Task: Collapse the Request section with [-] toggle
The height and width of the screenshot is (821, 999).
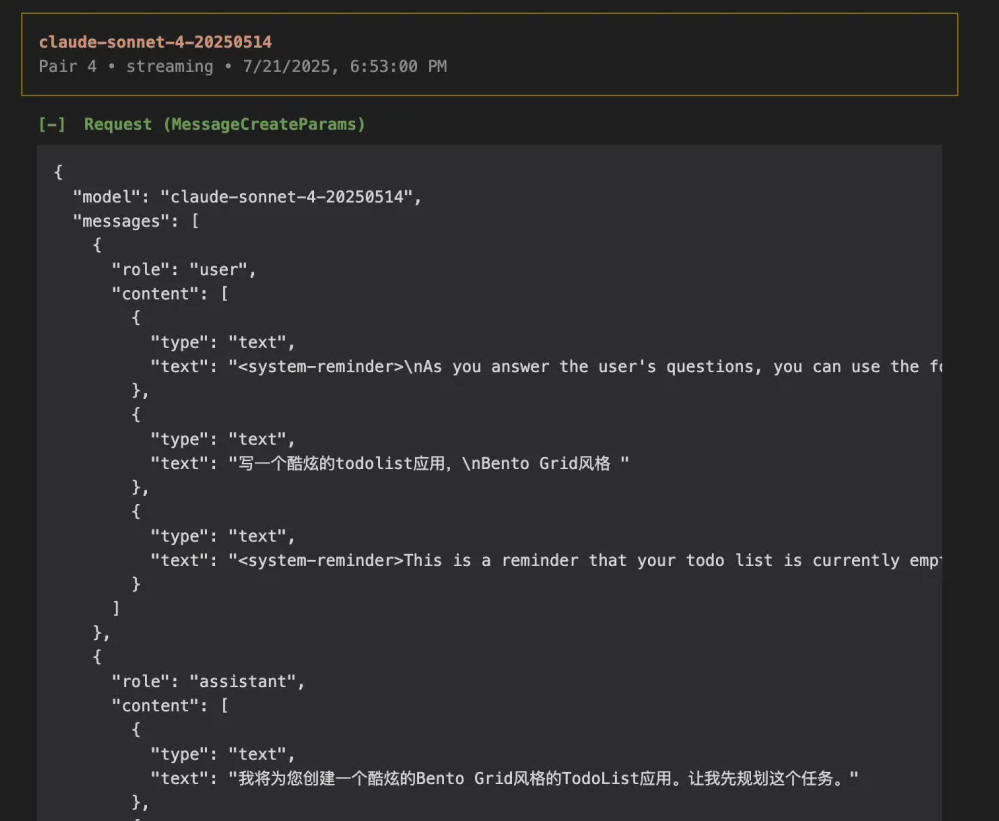Action: coord(52,124)
